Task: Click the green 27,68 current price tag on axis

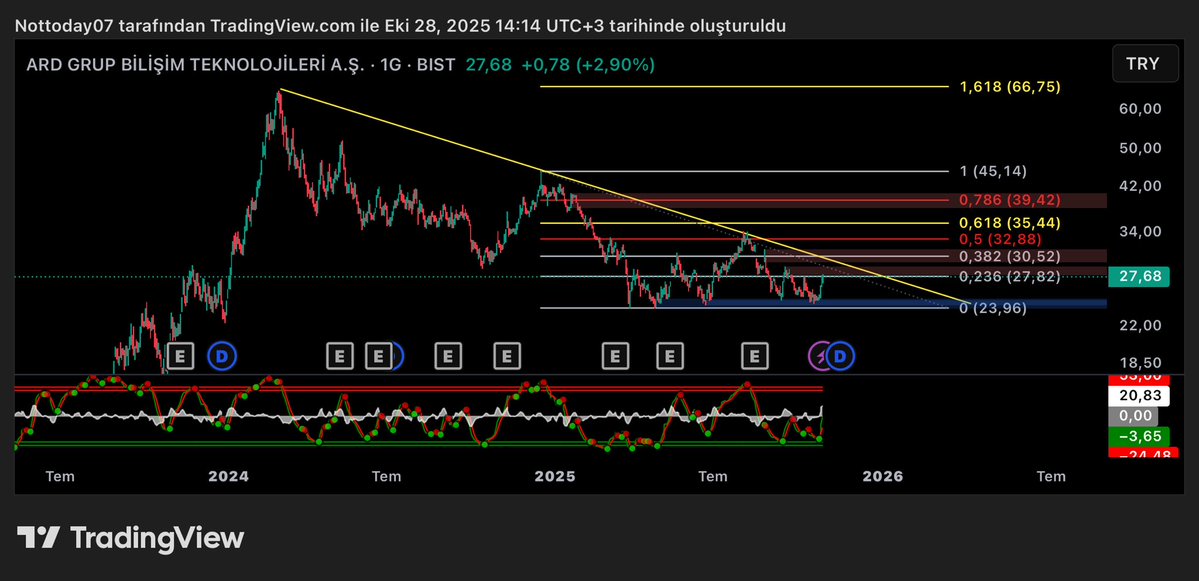Action: (1140, 277)
